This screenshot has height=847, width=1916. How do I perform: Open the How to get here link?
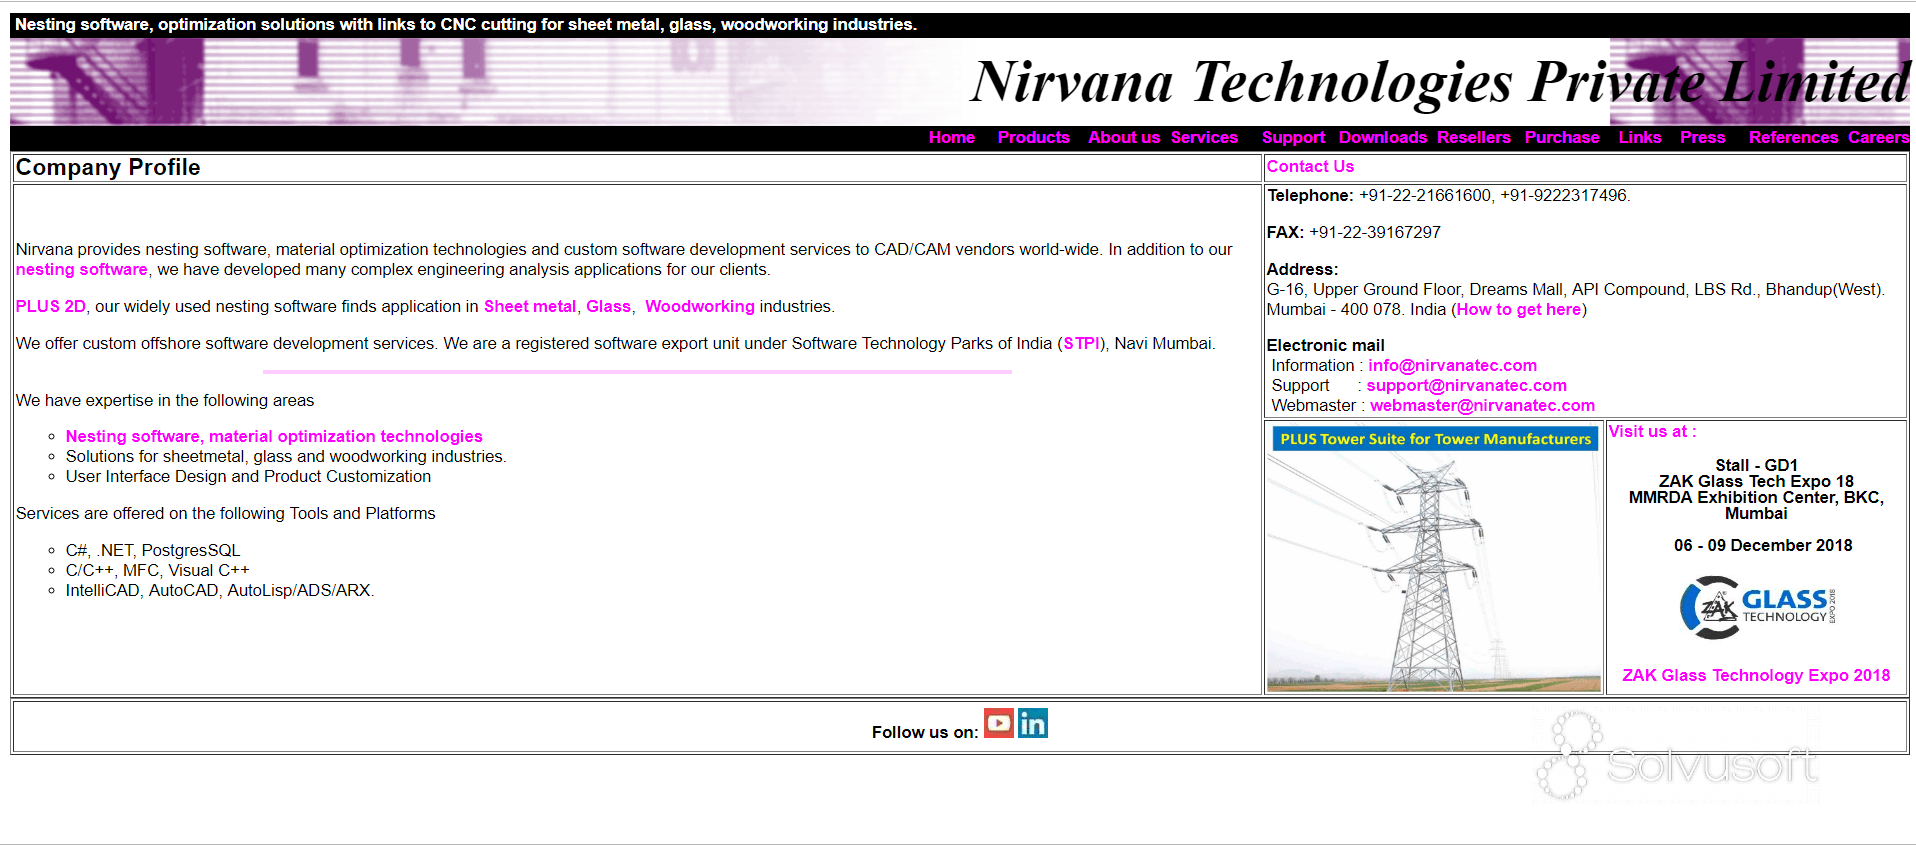1519,310
